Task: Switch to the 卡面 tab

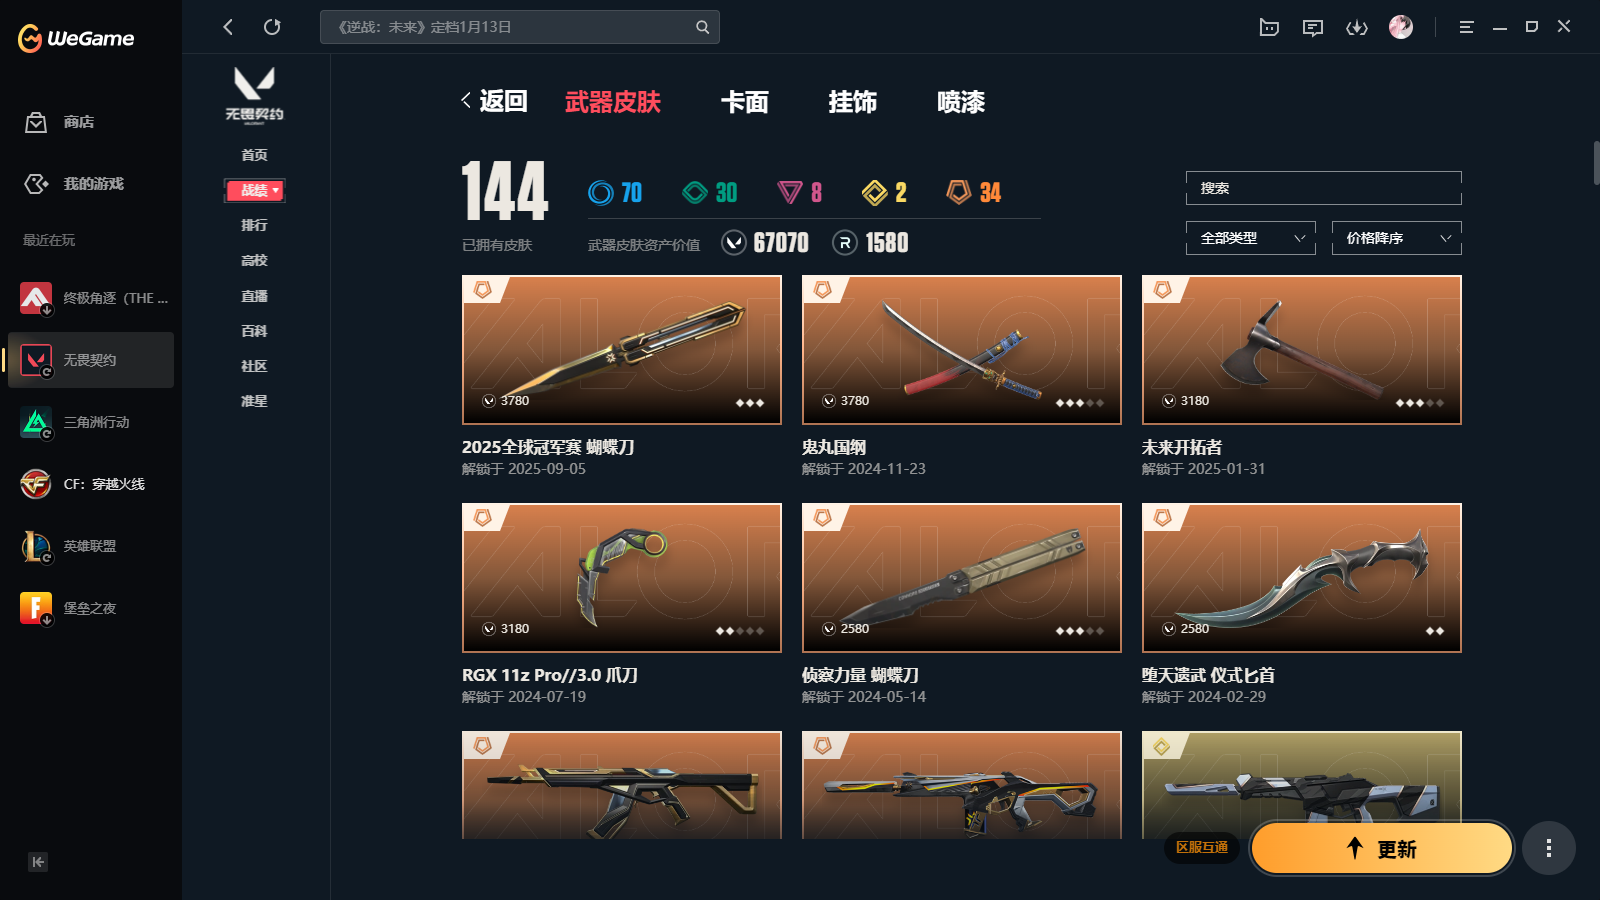Action: click(745, 102)
